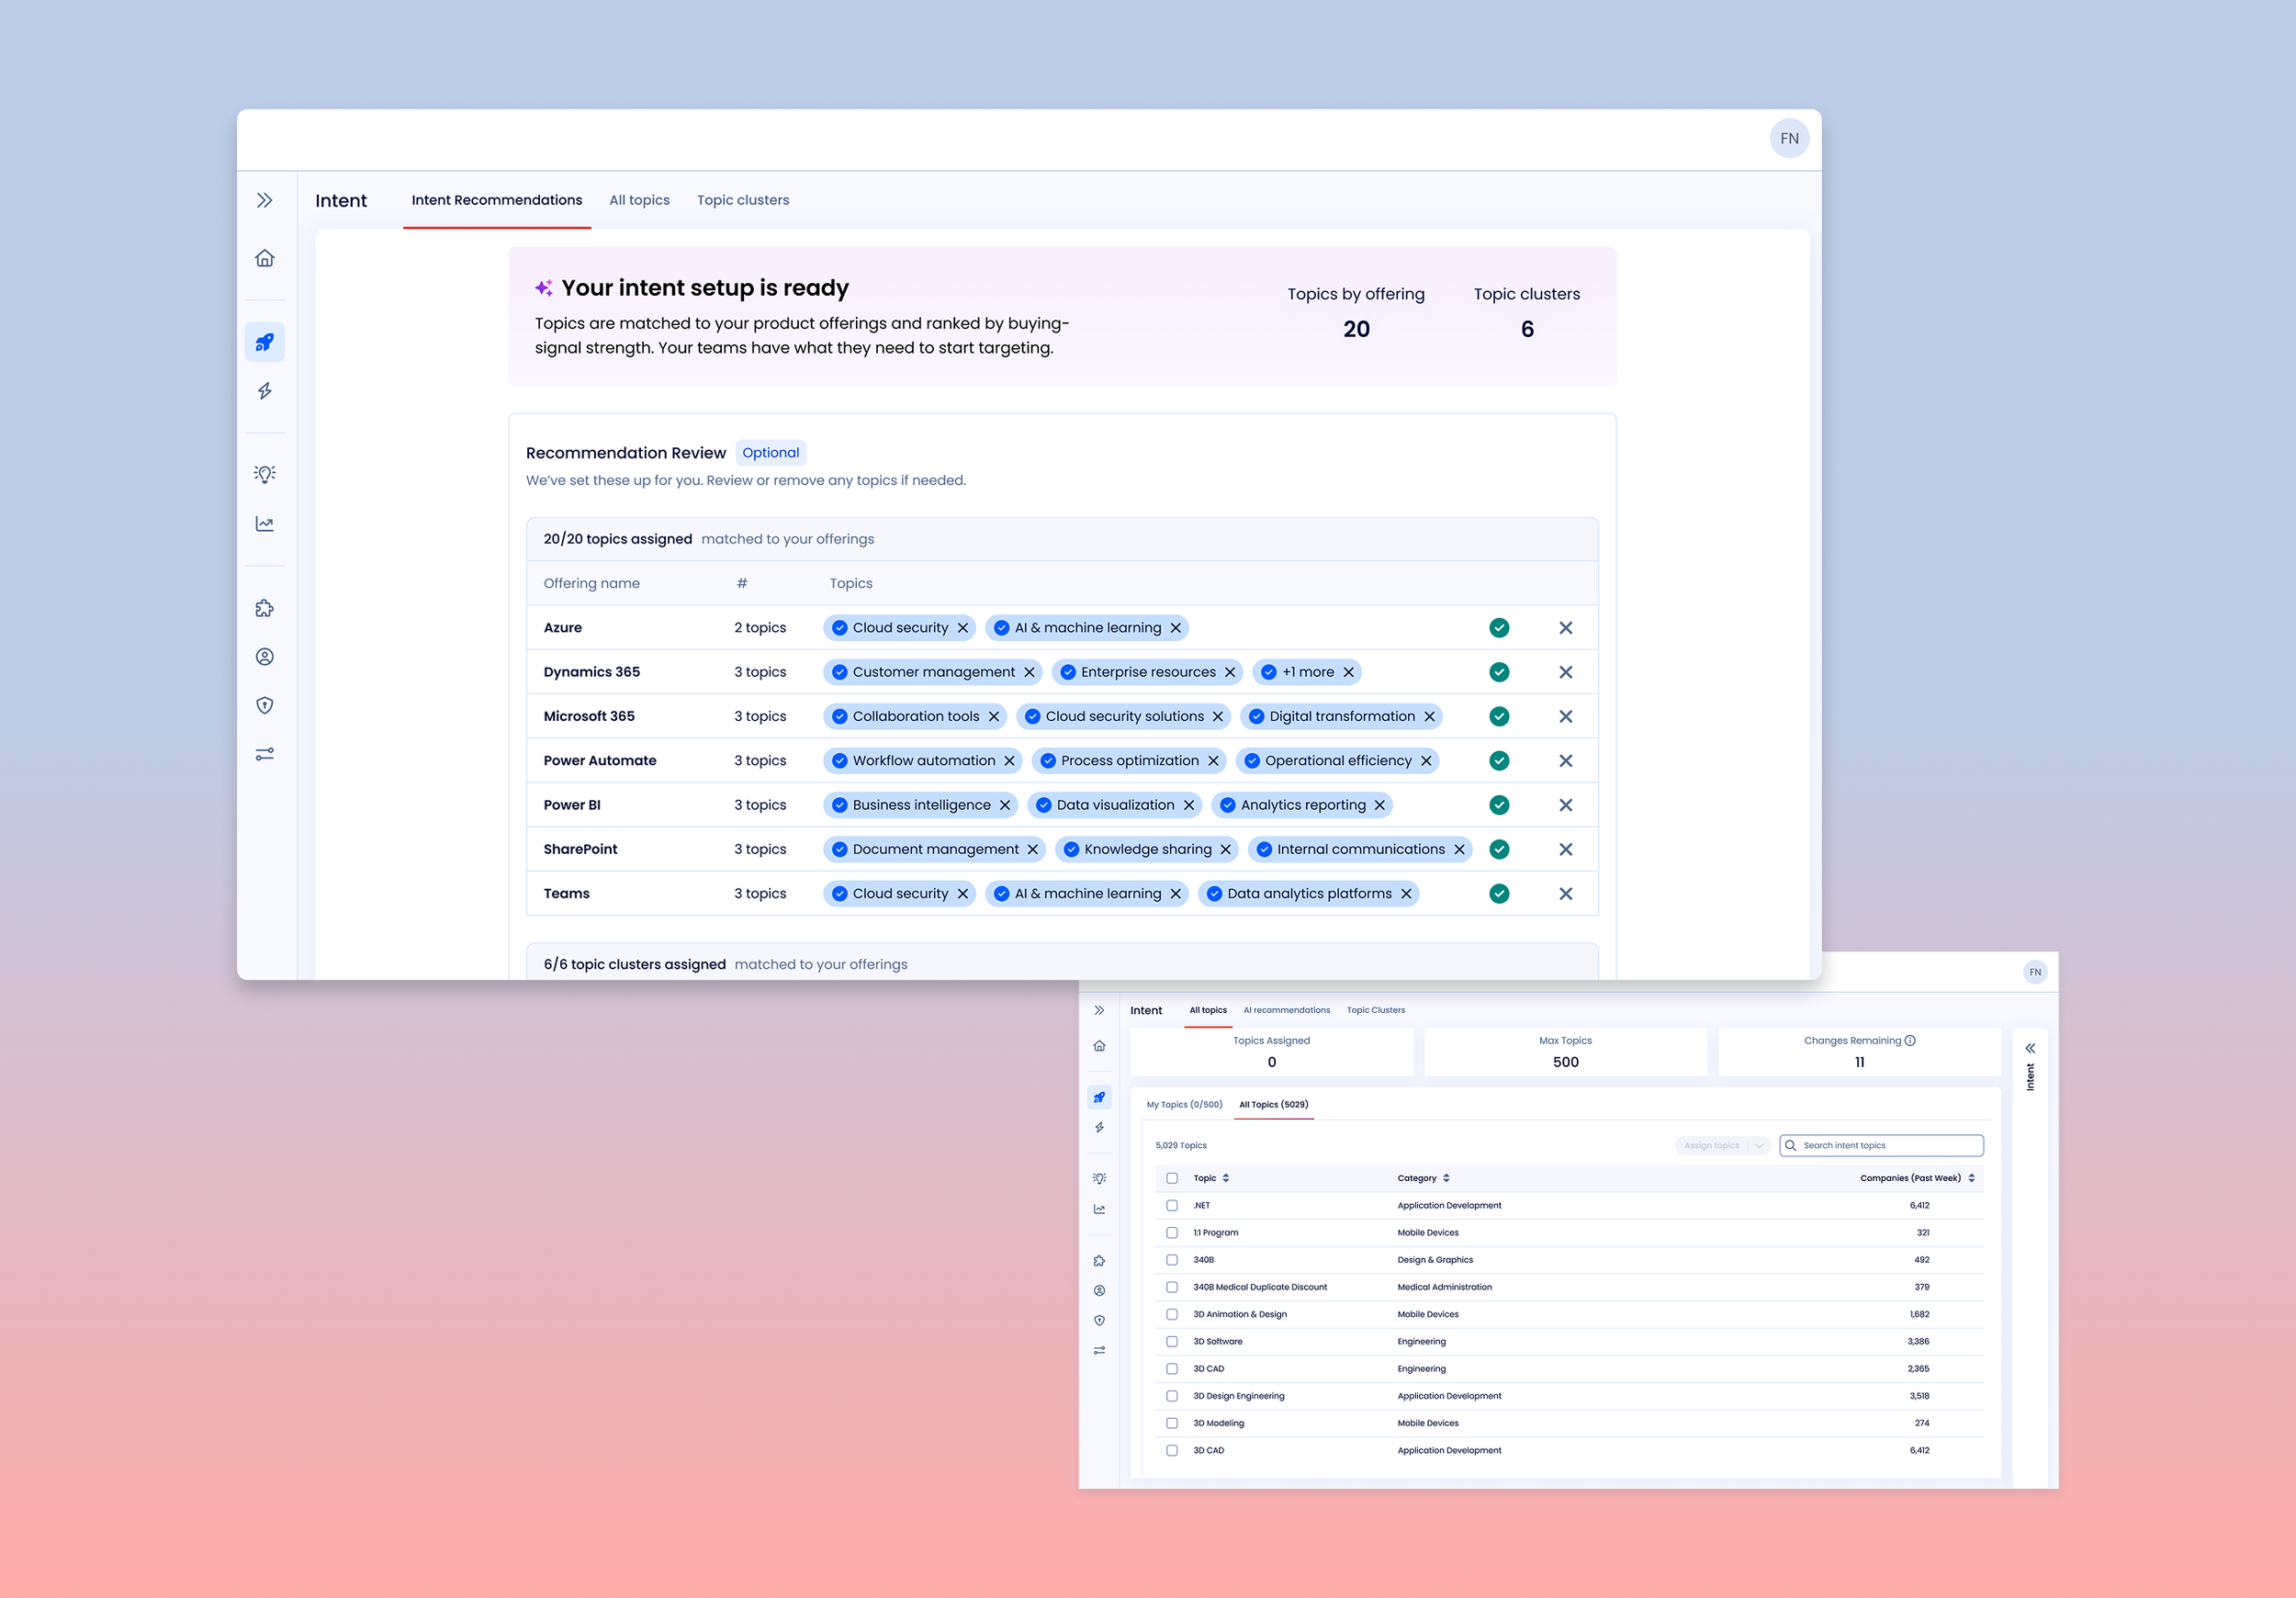Approve the SharePoint row with its green check
Image resolution: width=2296 pixels, height=1598 pixels.
coord(1499,849)
